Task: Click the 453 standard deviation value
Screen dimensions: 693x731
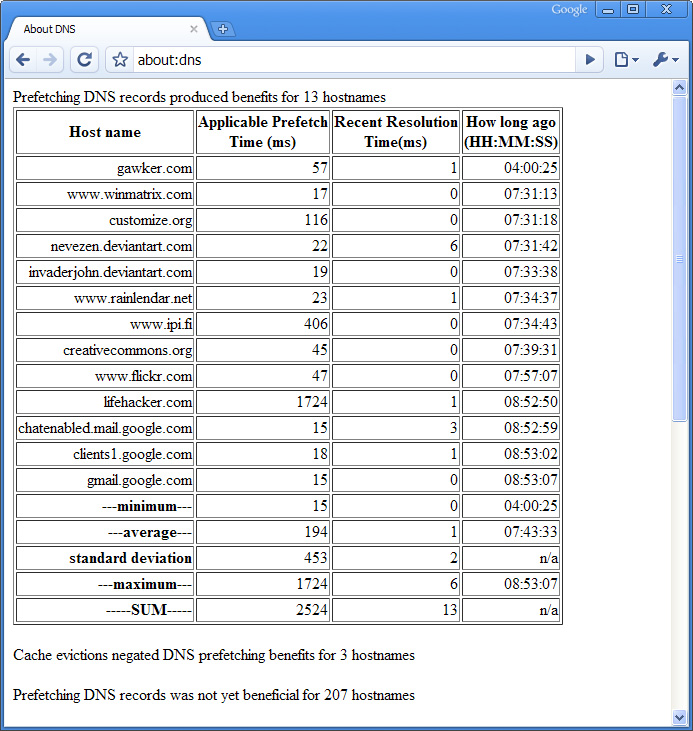Action: tap(263, 559)
